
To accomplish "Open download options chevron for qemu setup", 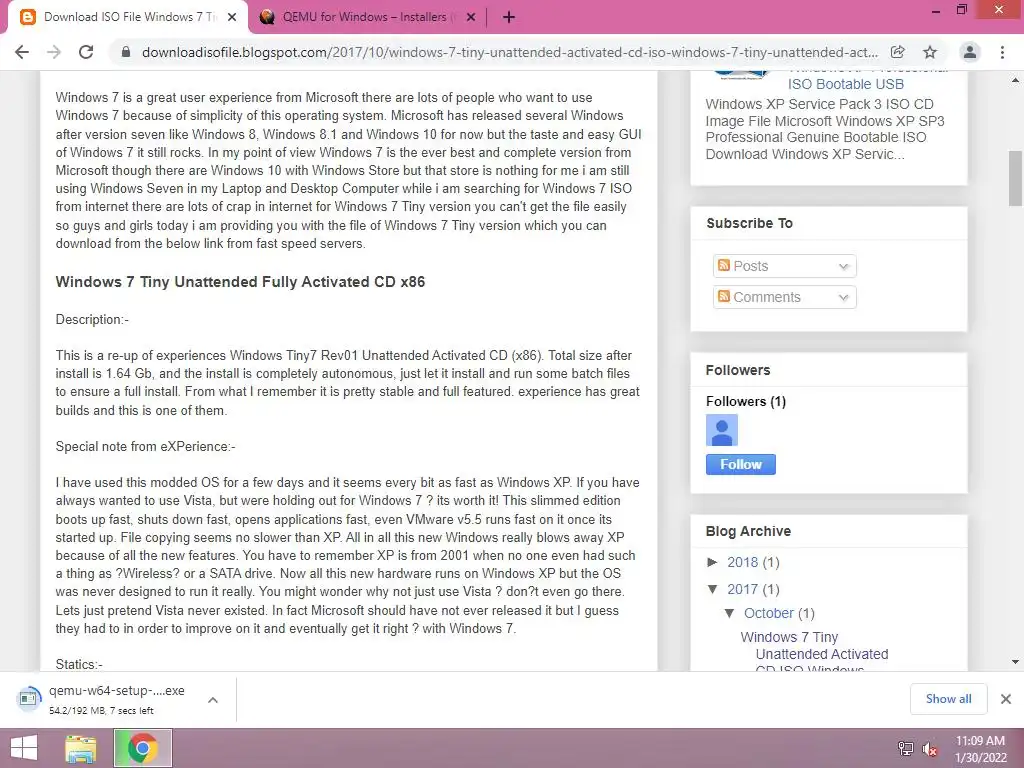I will [x=213, y=699].
